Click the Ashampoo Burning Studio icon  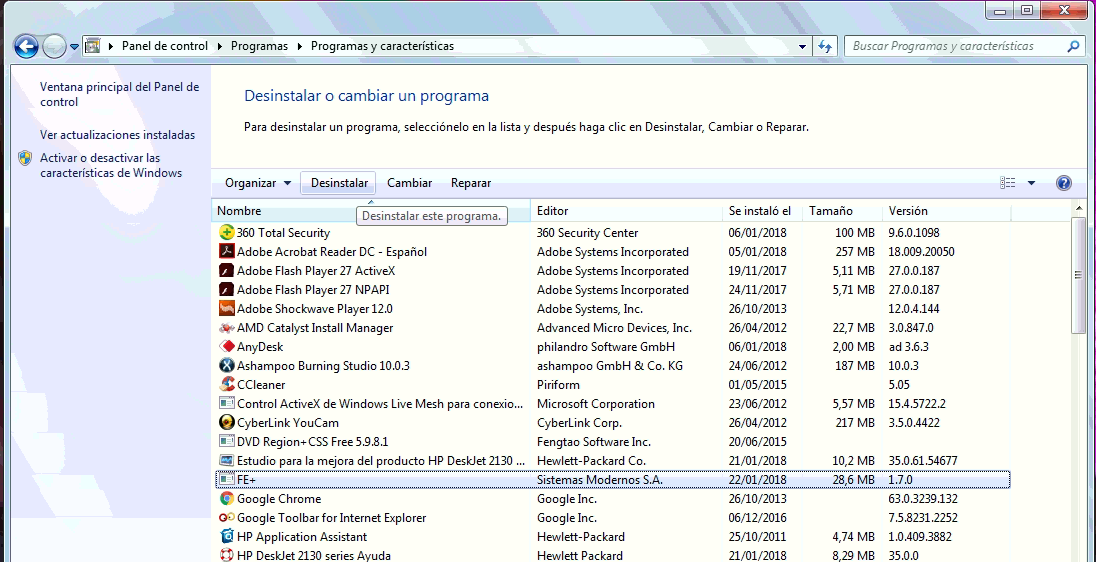click(226, 366)
